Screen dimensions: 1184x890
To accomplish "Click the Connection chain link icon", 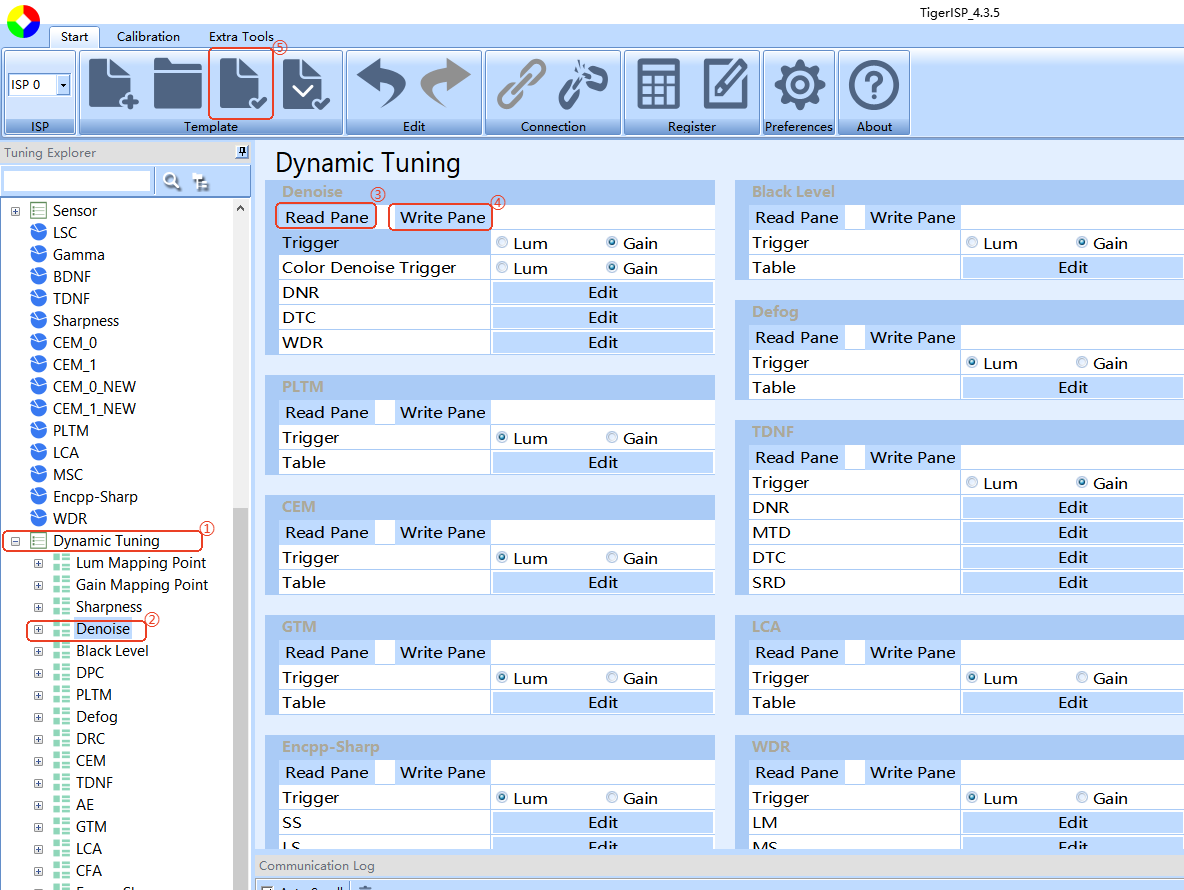I will 521,84.
